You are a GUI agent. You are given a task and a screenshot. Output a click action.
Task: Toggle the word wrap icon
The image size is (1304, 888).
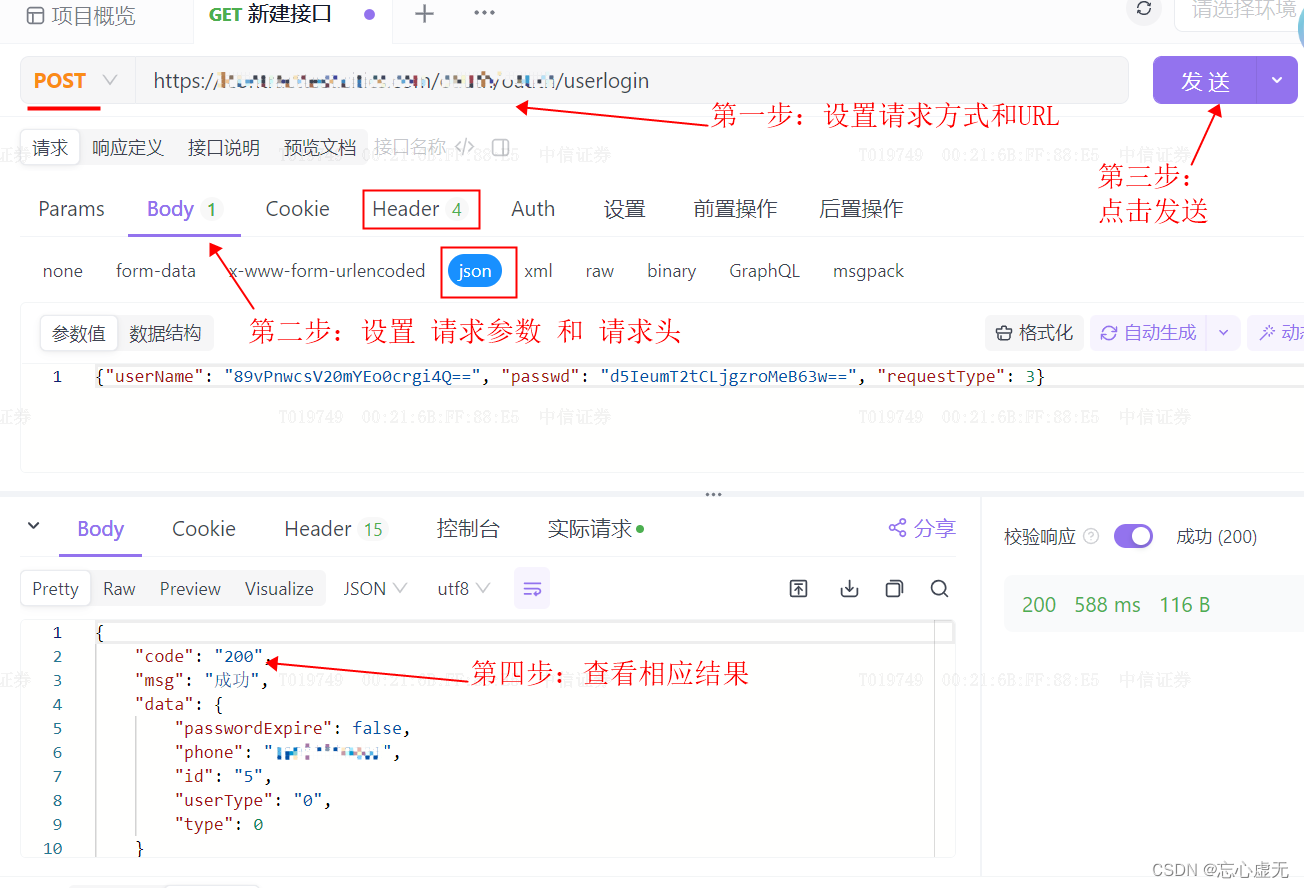[x=532, y=589]
